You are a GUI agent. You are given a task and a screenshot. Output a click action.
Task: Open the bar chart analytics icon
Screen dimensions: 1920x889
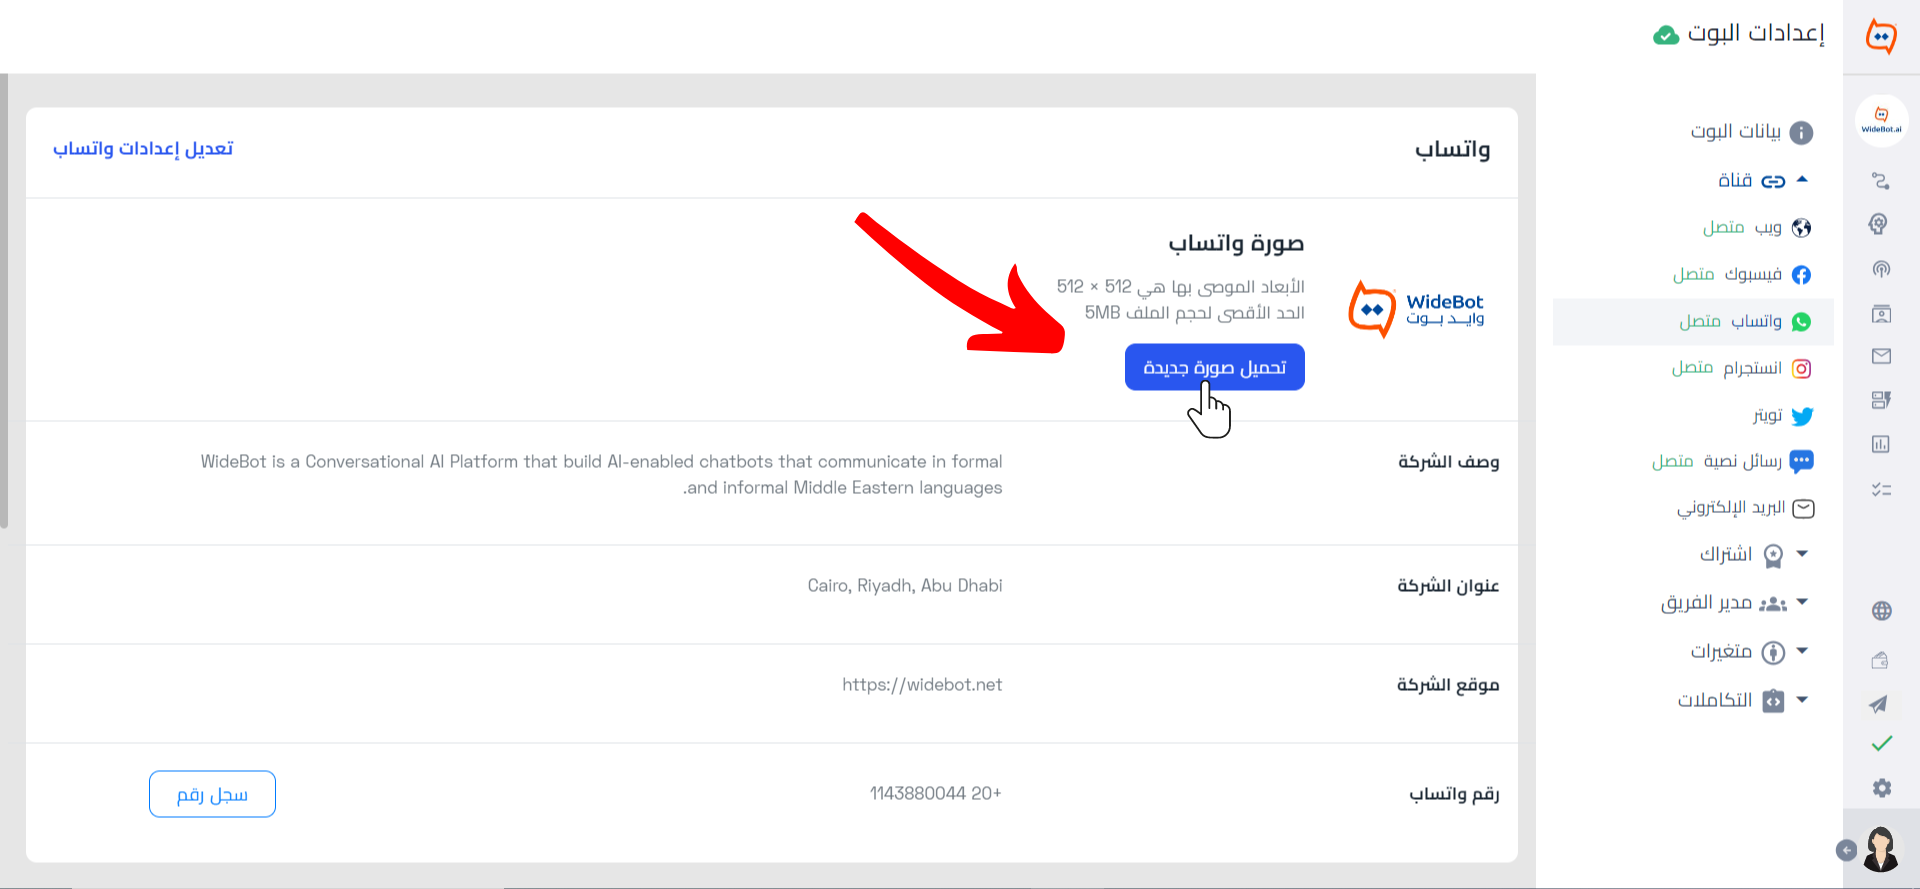click(1881, 444)
